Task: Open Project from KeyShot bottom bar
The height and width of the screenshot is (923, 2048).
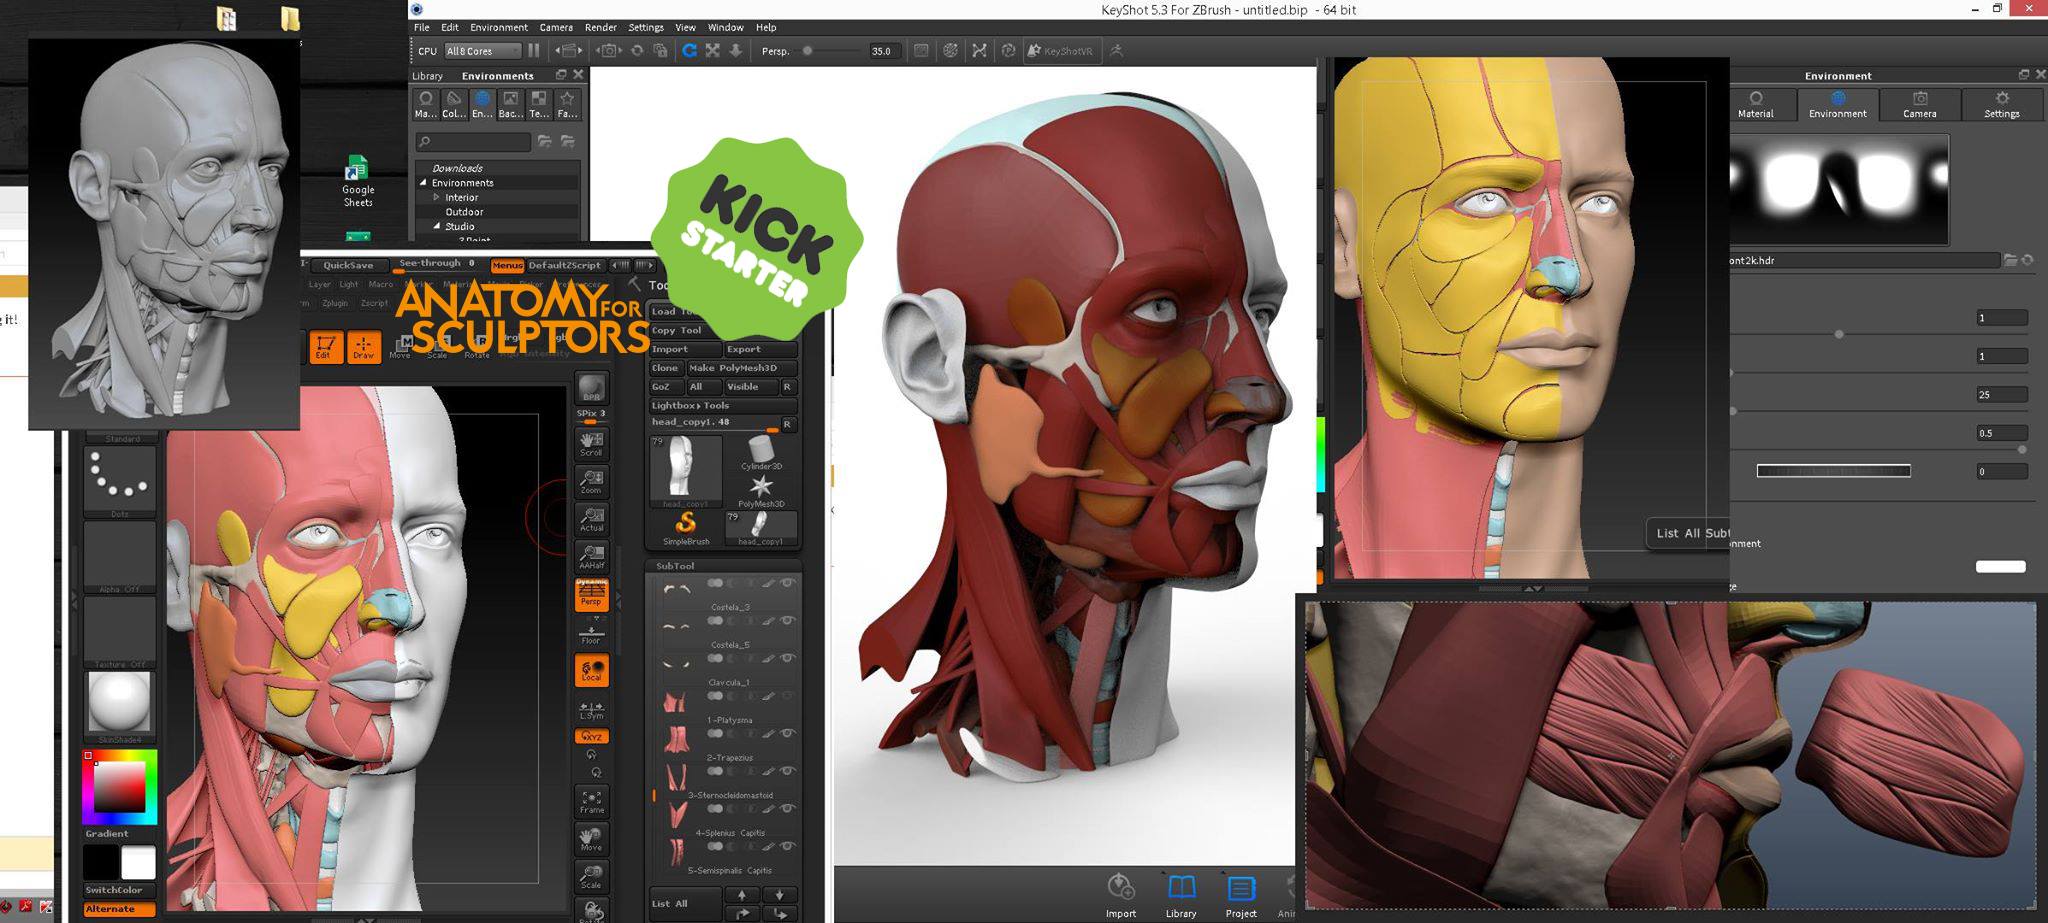Action: 1241,895
